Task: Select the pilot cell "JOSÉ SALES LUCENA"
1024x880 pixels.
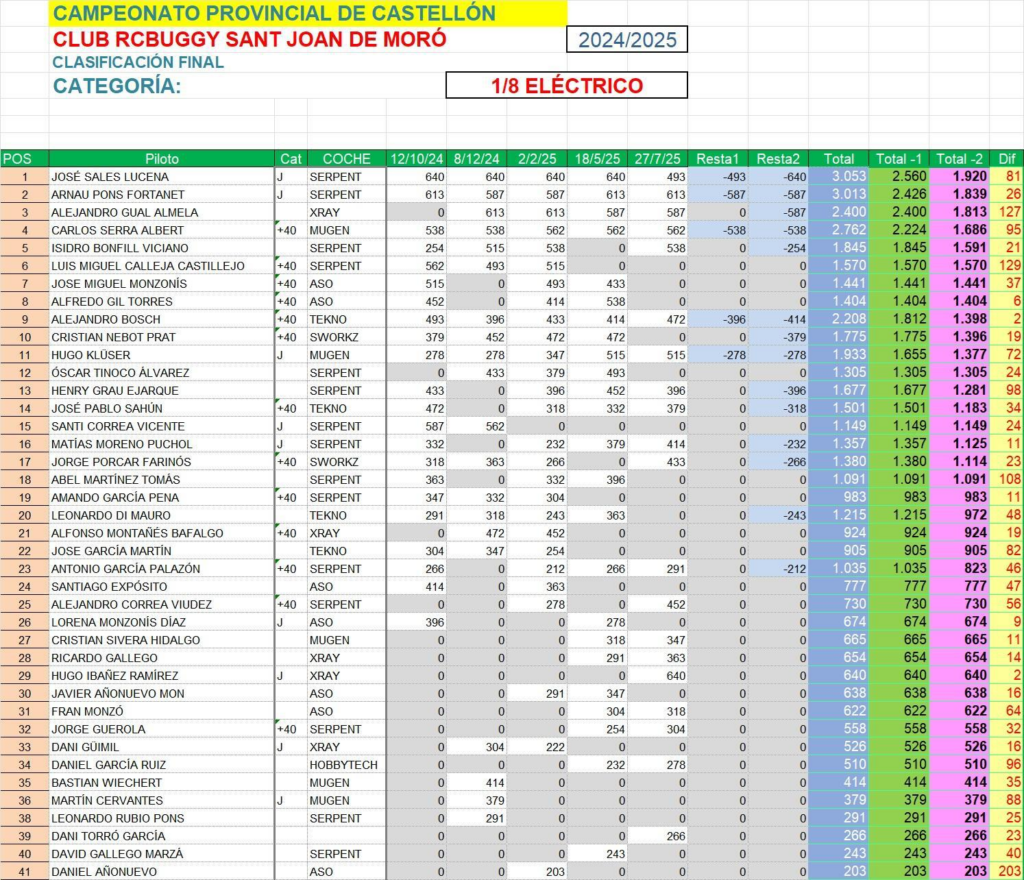Action: 108,177
